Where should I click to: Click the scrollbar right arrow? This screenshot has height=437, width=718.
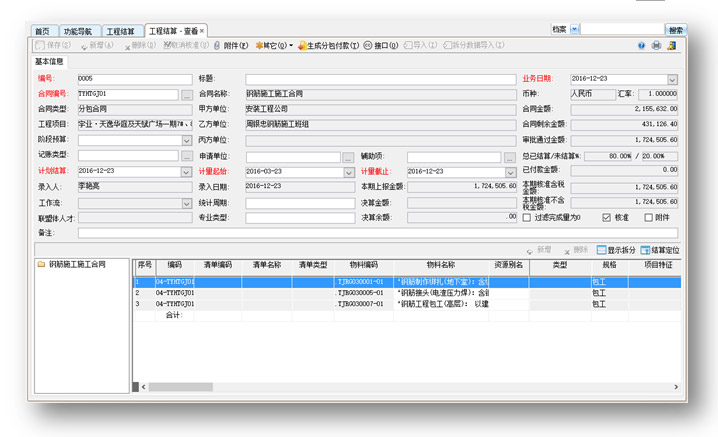coord(676,387)
